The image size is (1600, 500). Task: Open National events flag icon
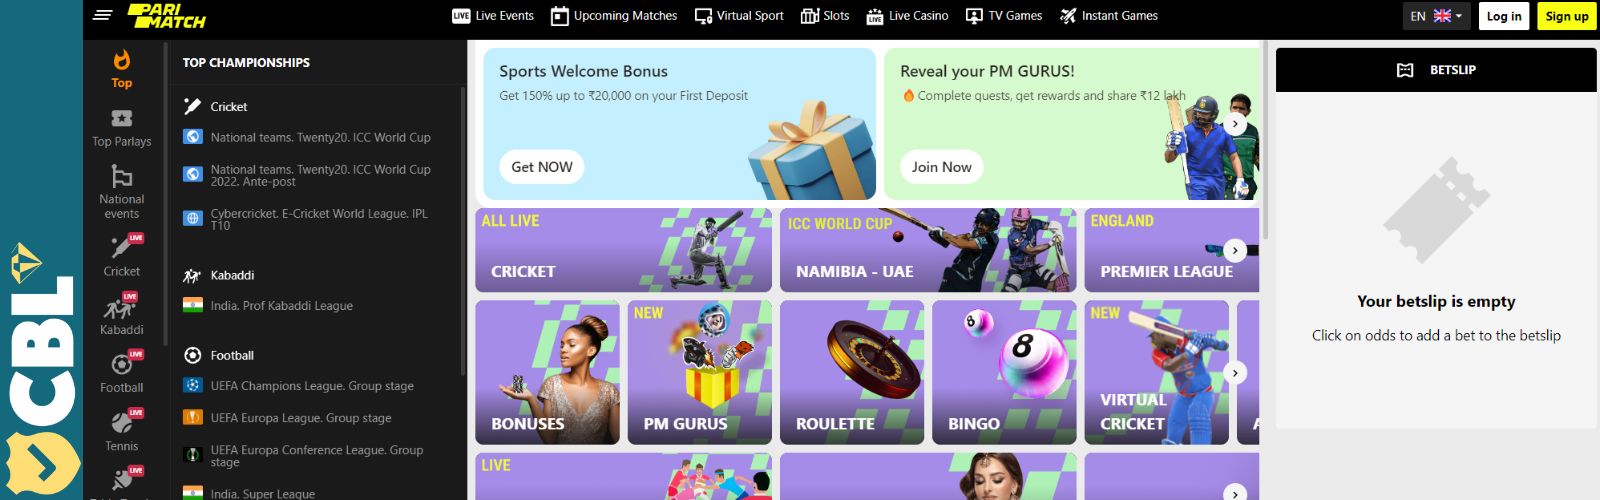pyautogui.click(x=122, y=177)
